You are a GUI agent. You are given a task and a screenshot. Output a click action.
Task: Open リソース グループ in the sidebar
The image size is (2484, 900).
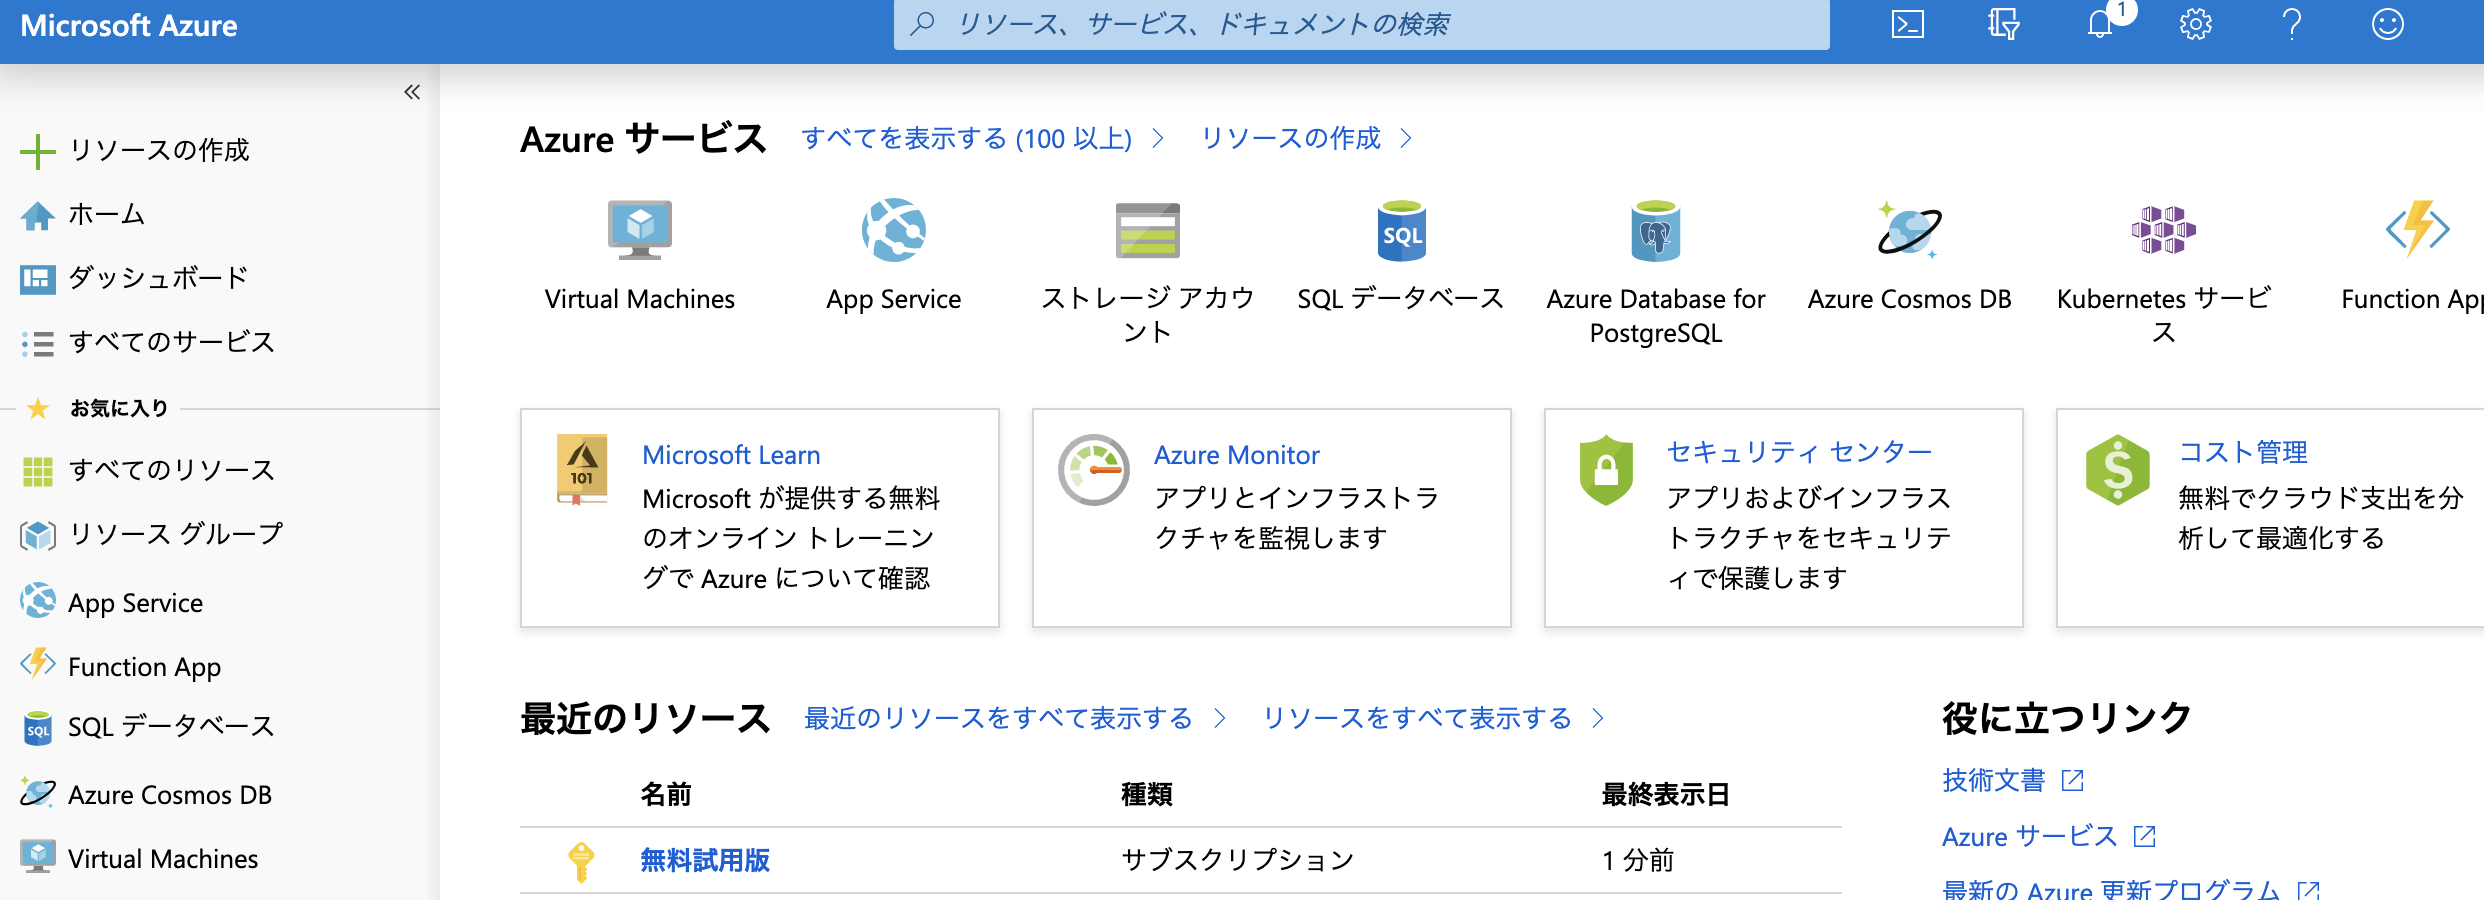point(176,535)
